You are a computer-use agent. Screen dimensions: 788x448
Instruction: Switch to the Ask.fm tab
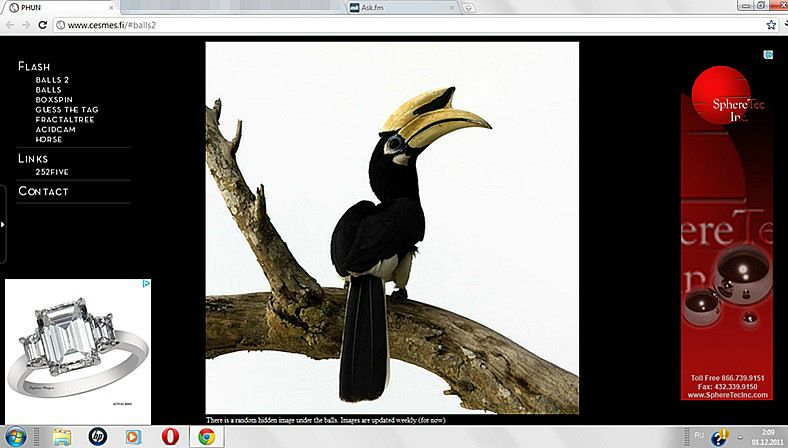[404, 7]
